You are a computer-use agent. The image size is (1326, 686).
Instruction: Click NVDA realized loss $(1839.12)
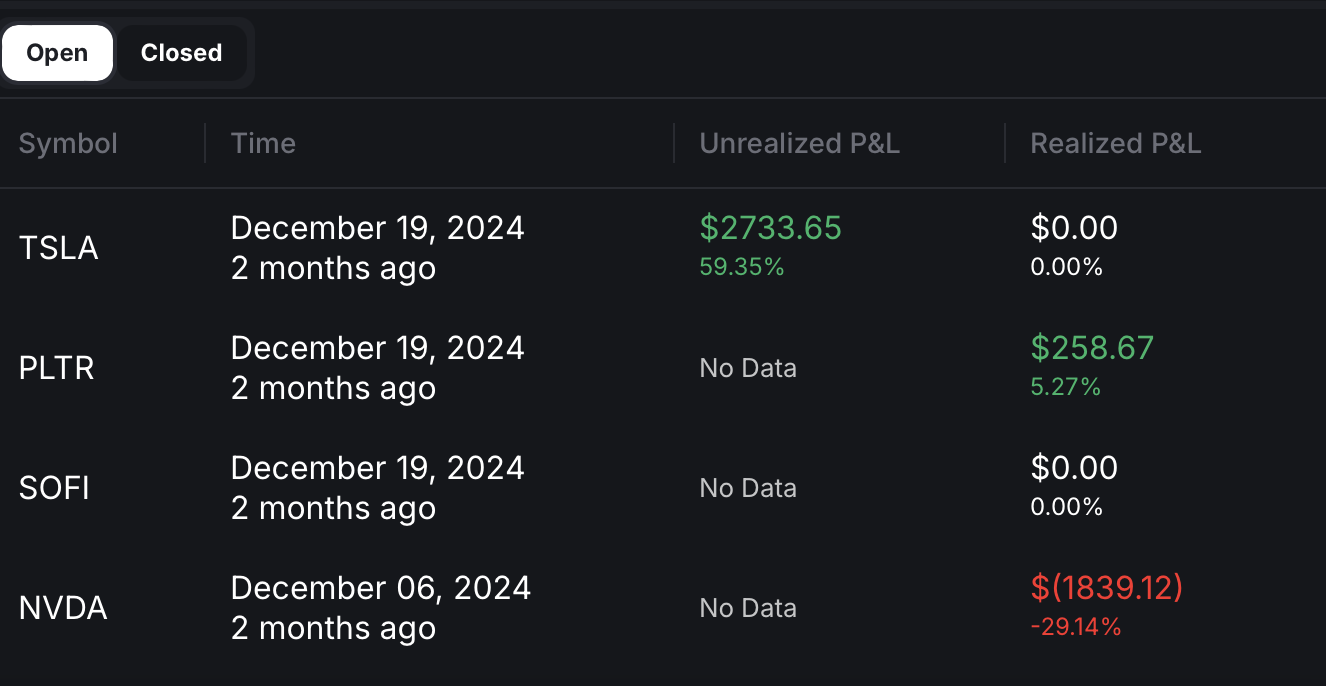[x=1106, y=588]
